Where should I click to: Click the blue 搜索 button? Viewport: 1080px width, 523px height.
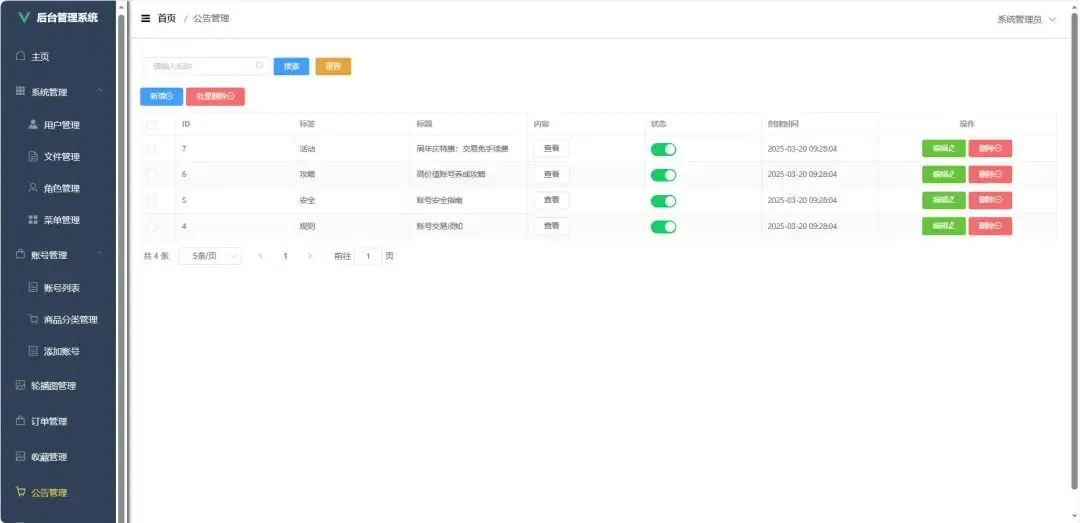point(291,66)
